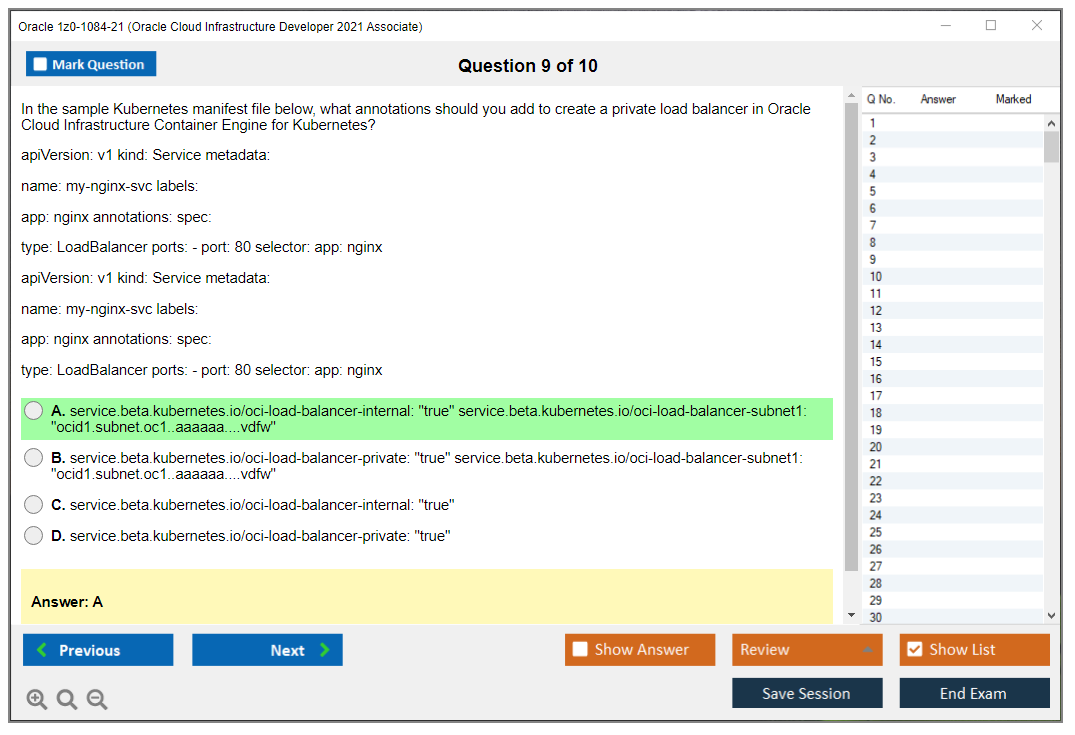1075x735 pixels.
Task: Select answer option D radio button
Action: coord(33,535)
